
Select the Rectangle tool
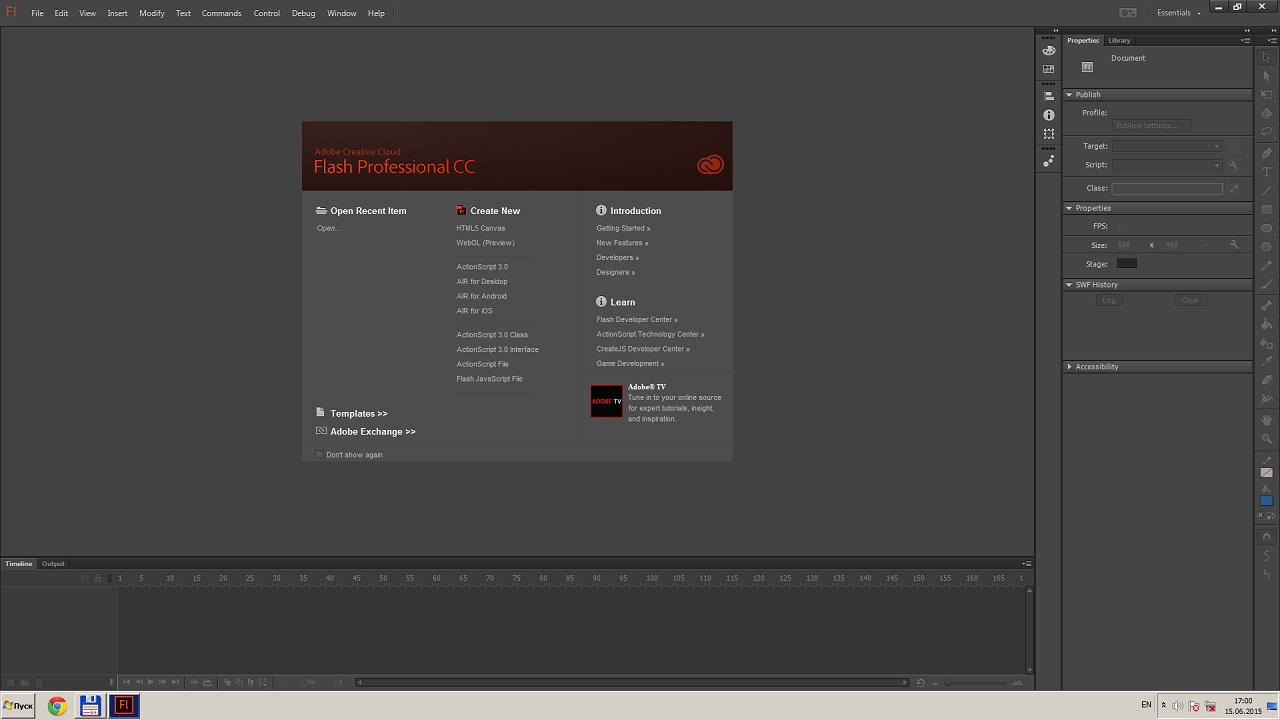pyautogui.click(x=1266, y=210)
